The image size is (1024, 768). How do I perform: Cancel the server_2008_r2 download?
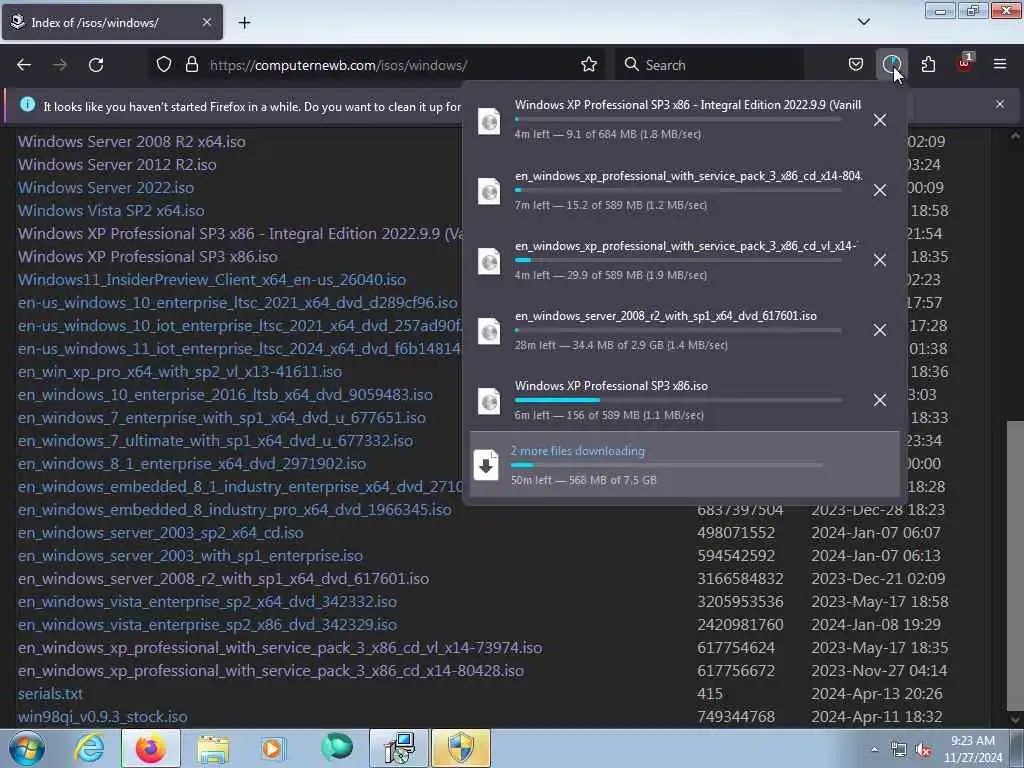pos(880,330)
